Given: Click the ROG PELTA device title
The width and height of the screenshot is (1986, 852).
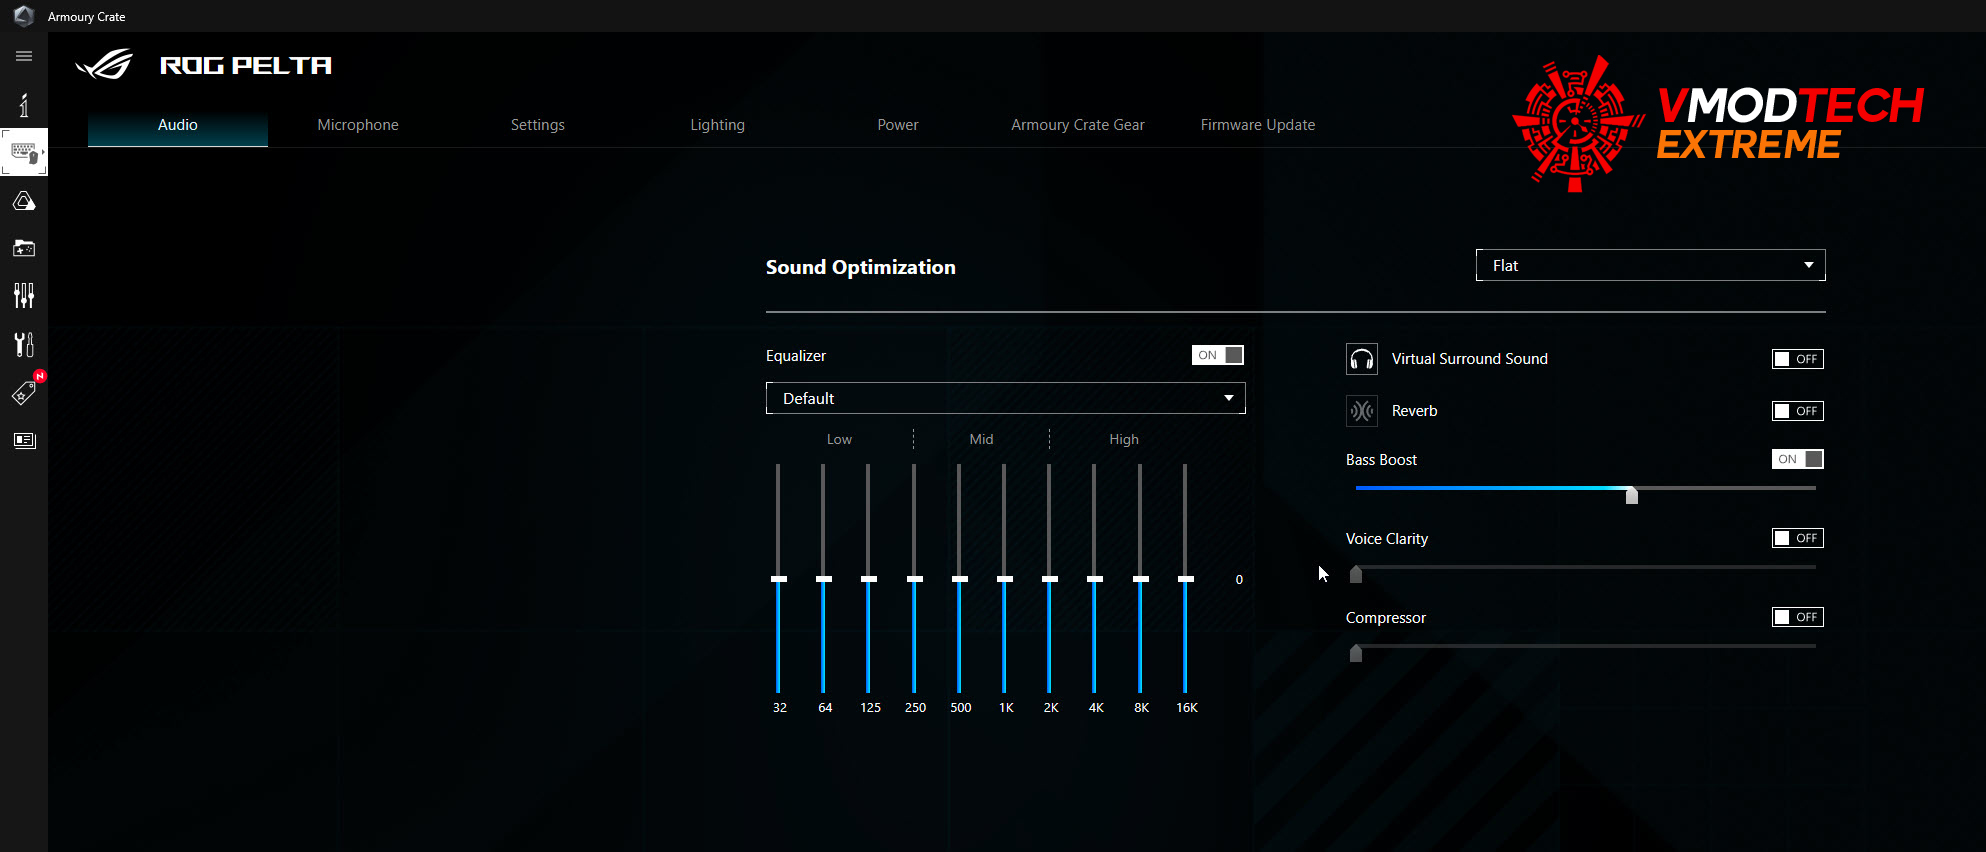Looking at the screenshot, I should pos(246,65).
